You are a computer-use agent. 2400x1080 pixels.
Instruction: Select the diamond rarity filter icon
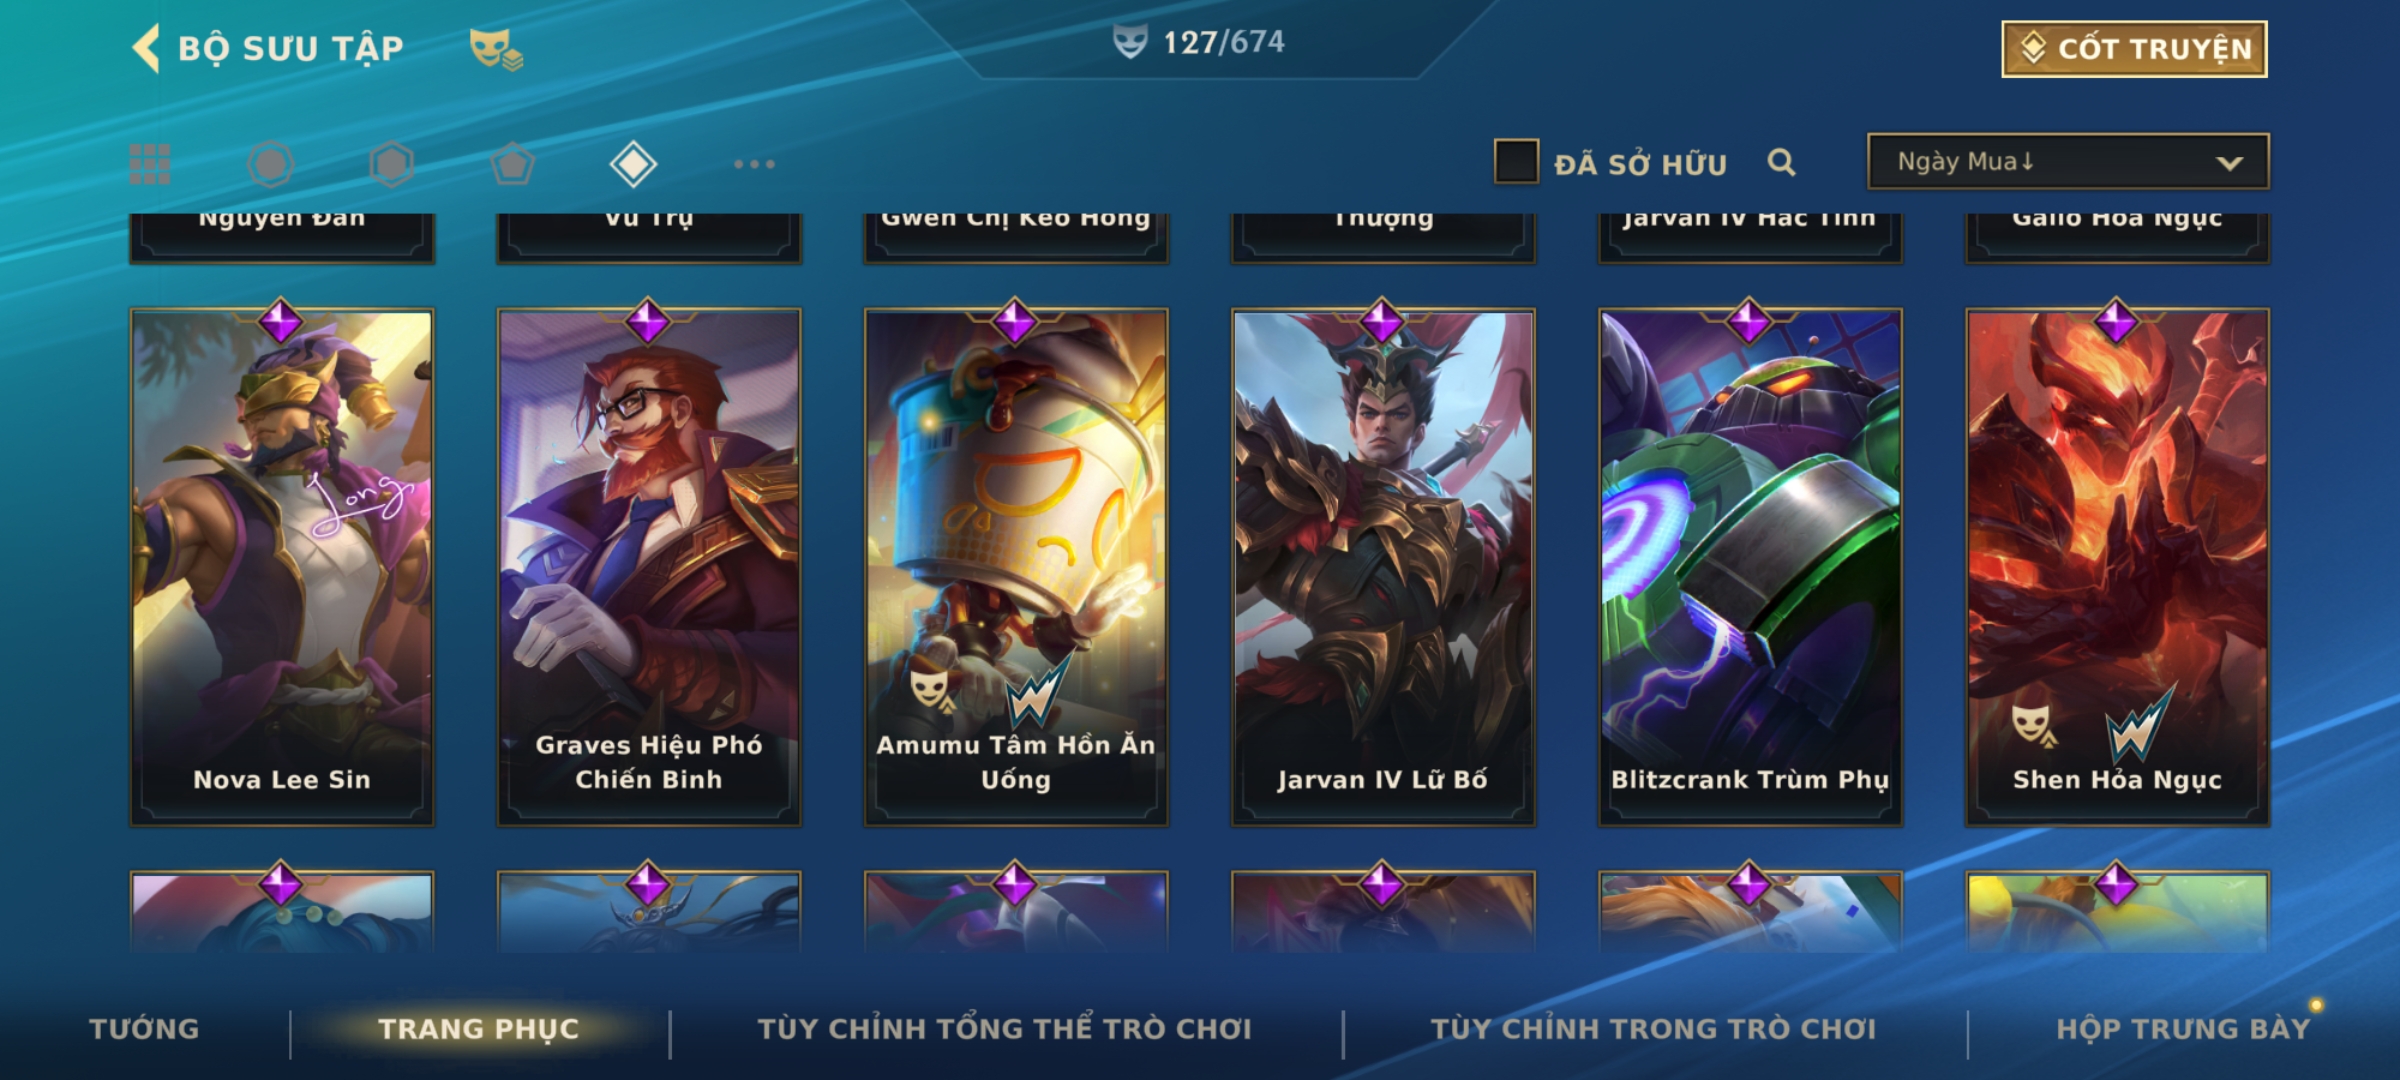click(x=633, y=164)
